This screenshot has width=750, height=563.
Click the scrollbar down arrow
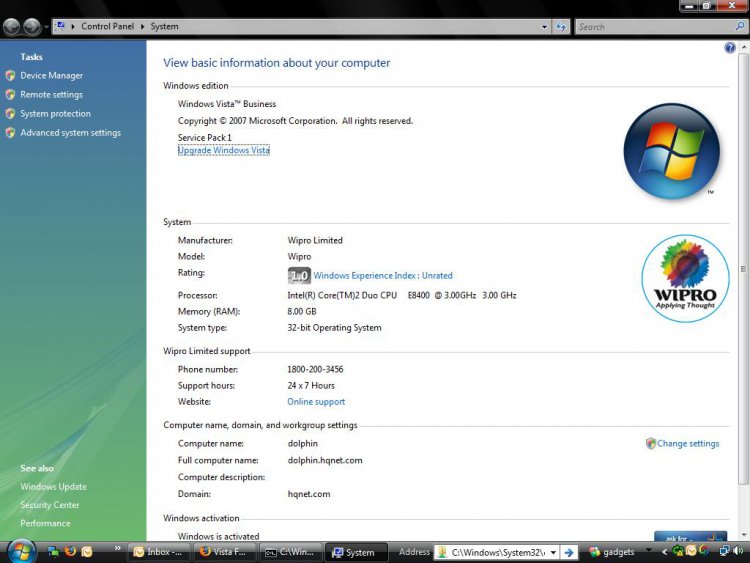(743, 535)
